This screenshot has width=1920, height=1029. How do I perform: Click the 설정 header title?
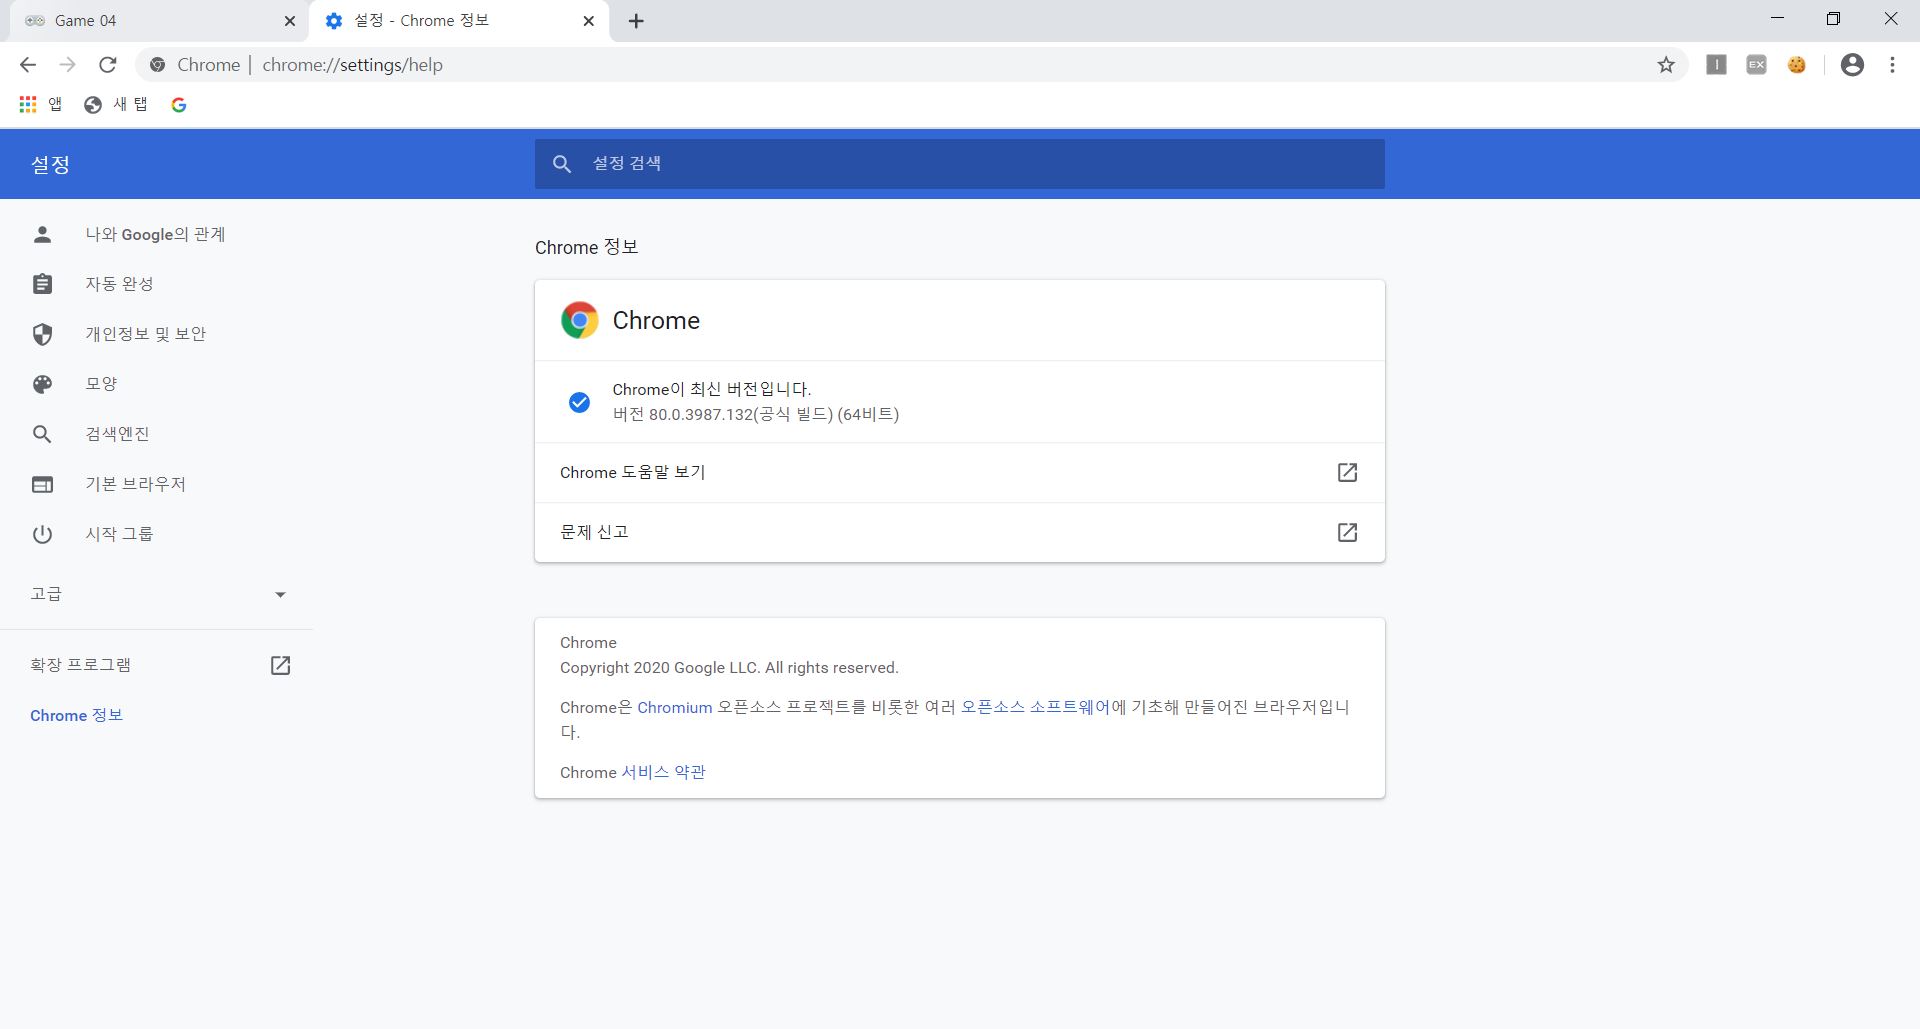[x=50, y=164]
